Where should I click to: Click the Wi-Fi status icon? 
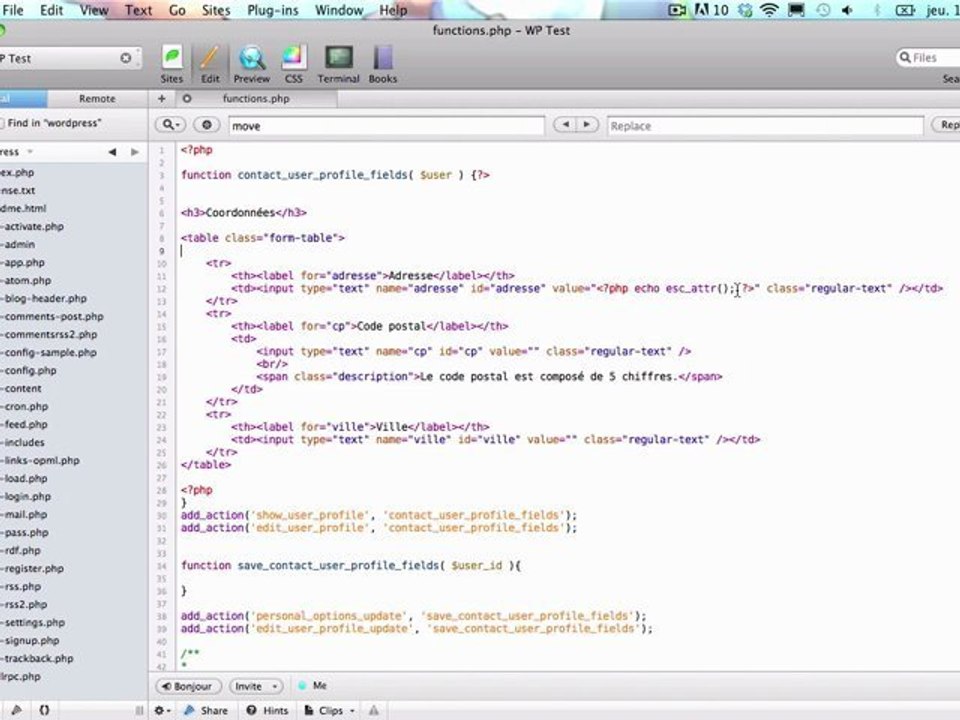769,10
